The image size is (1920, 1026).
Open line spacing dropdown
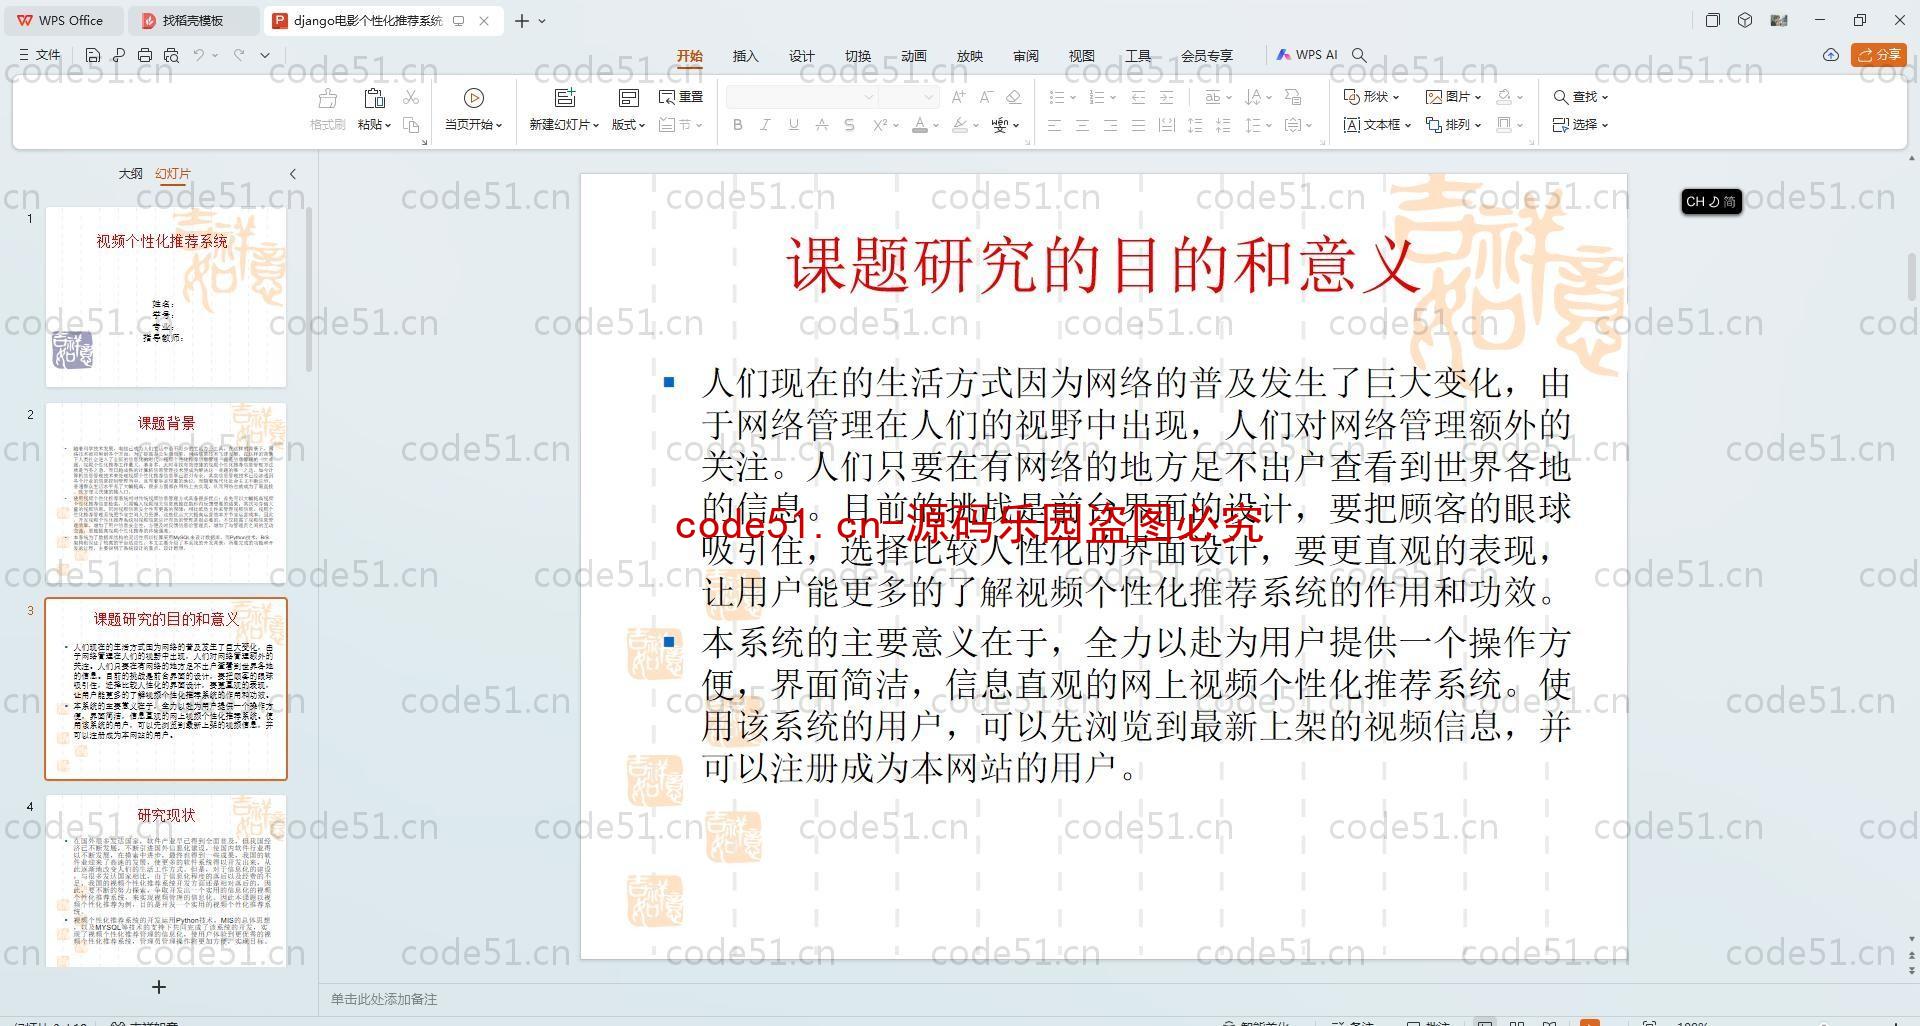coord(1258,125)
